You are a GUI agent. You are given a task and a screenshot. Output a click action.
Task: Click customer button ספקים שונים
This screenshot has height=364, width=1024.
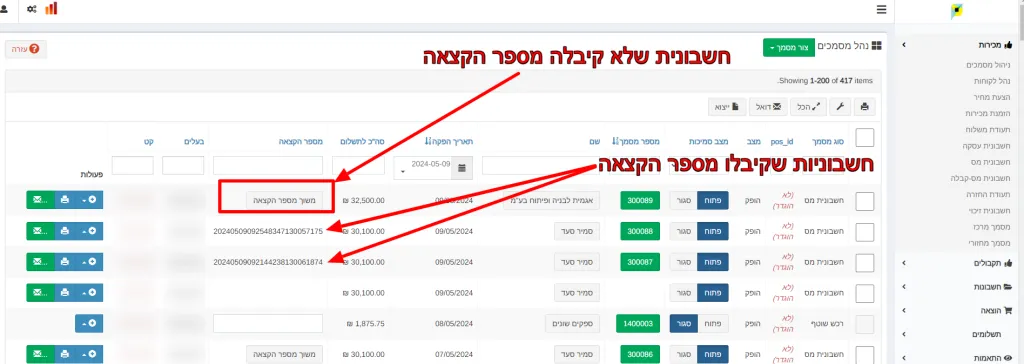pos(572,323)
